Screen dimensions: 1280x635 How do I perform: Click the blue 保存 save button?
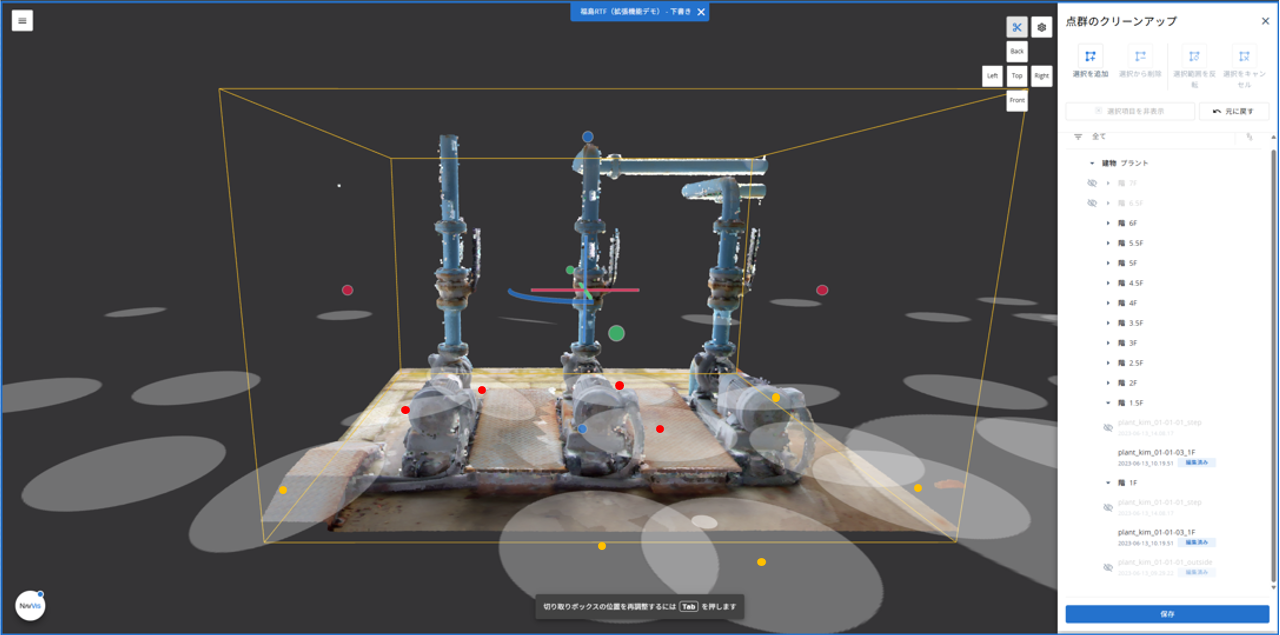pyautogui.click(x=1167, y=614)
